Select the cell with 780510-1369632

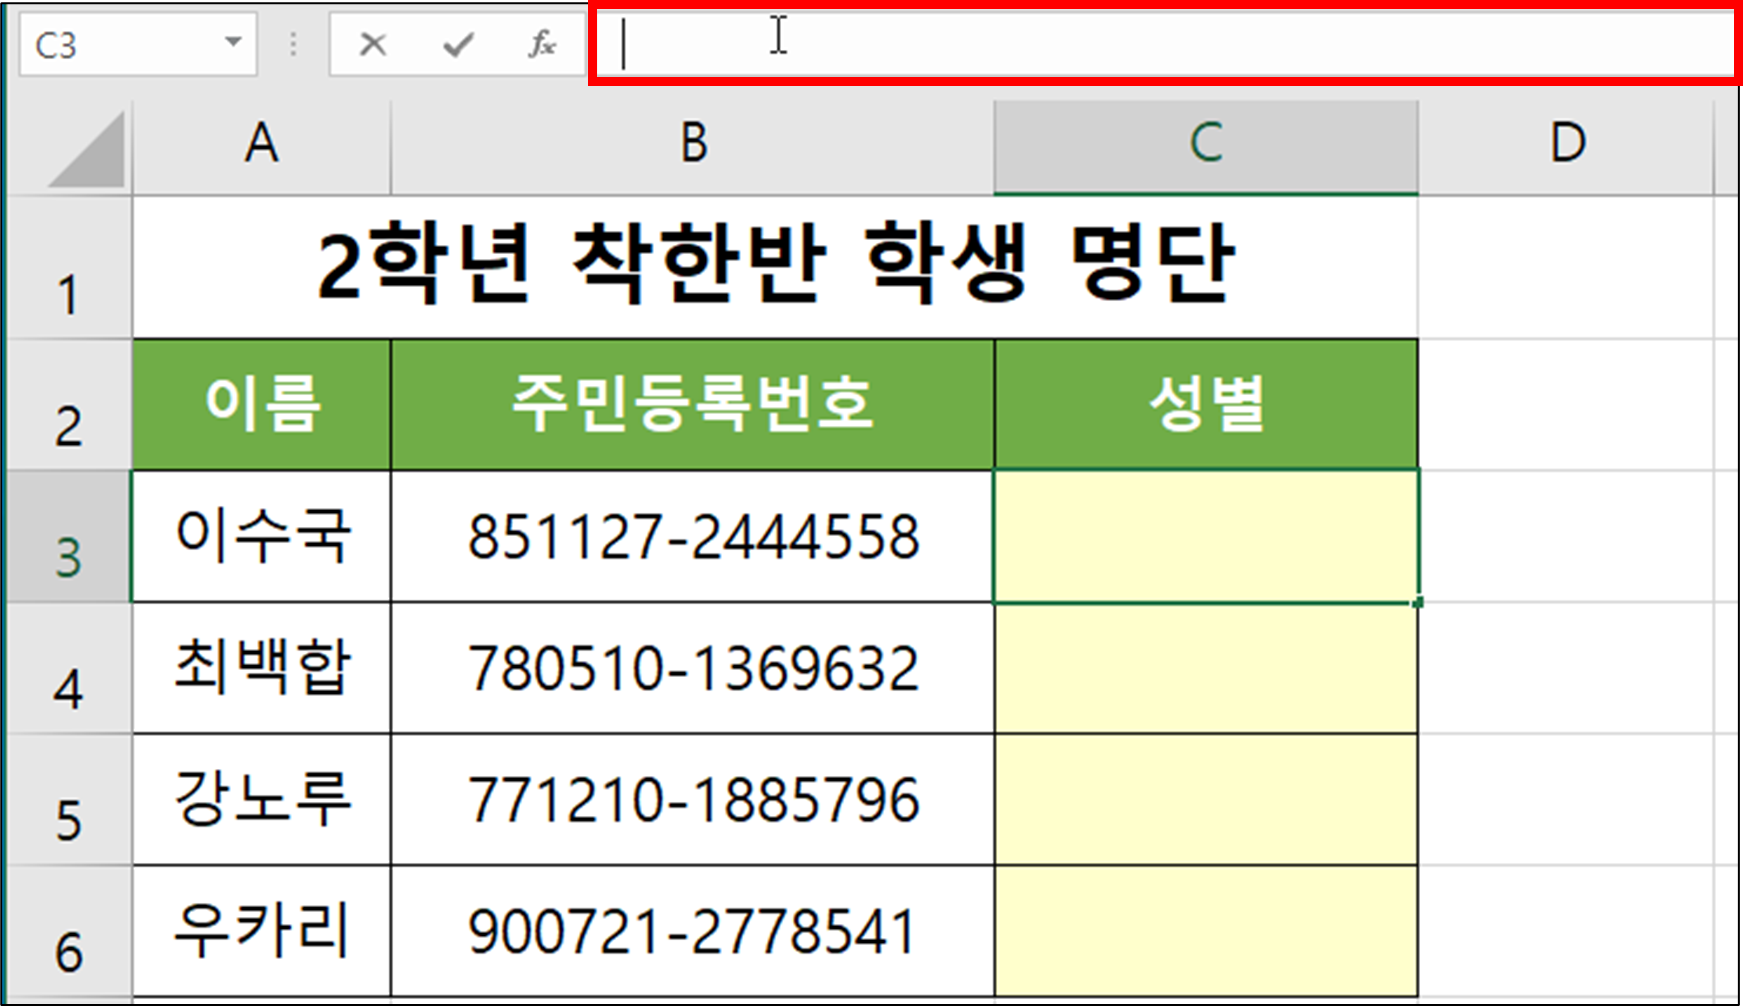pyautogui.click(x=693, y=669)
